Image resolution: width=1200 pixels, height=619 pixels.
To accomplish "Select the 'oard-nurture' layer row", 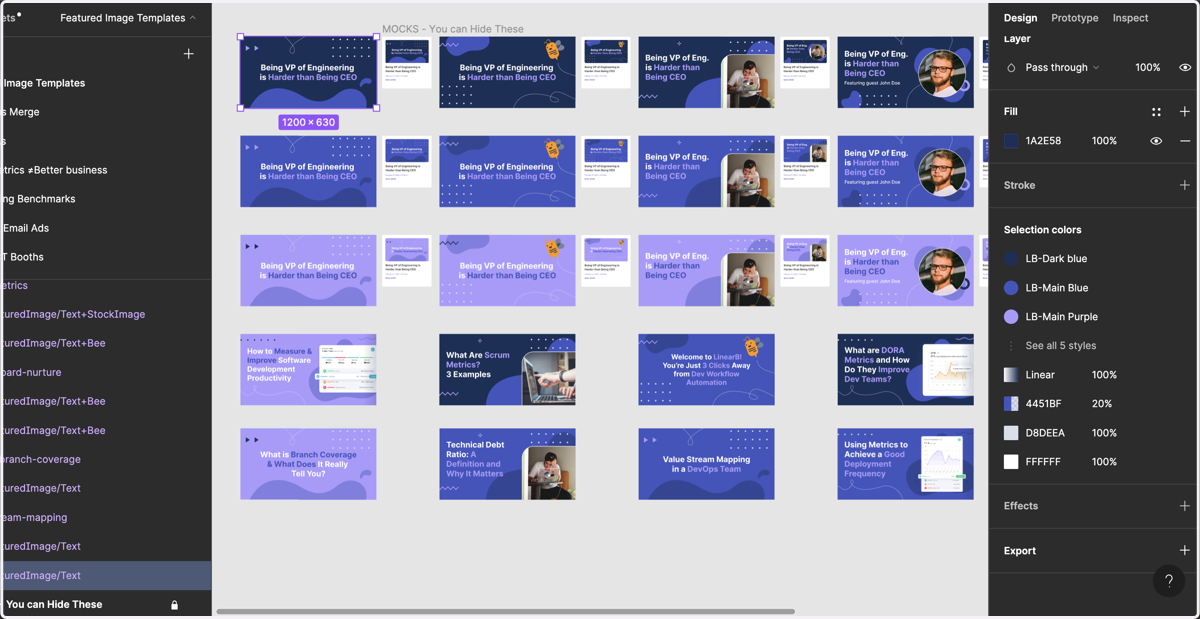I will click(x=105, y=372).
